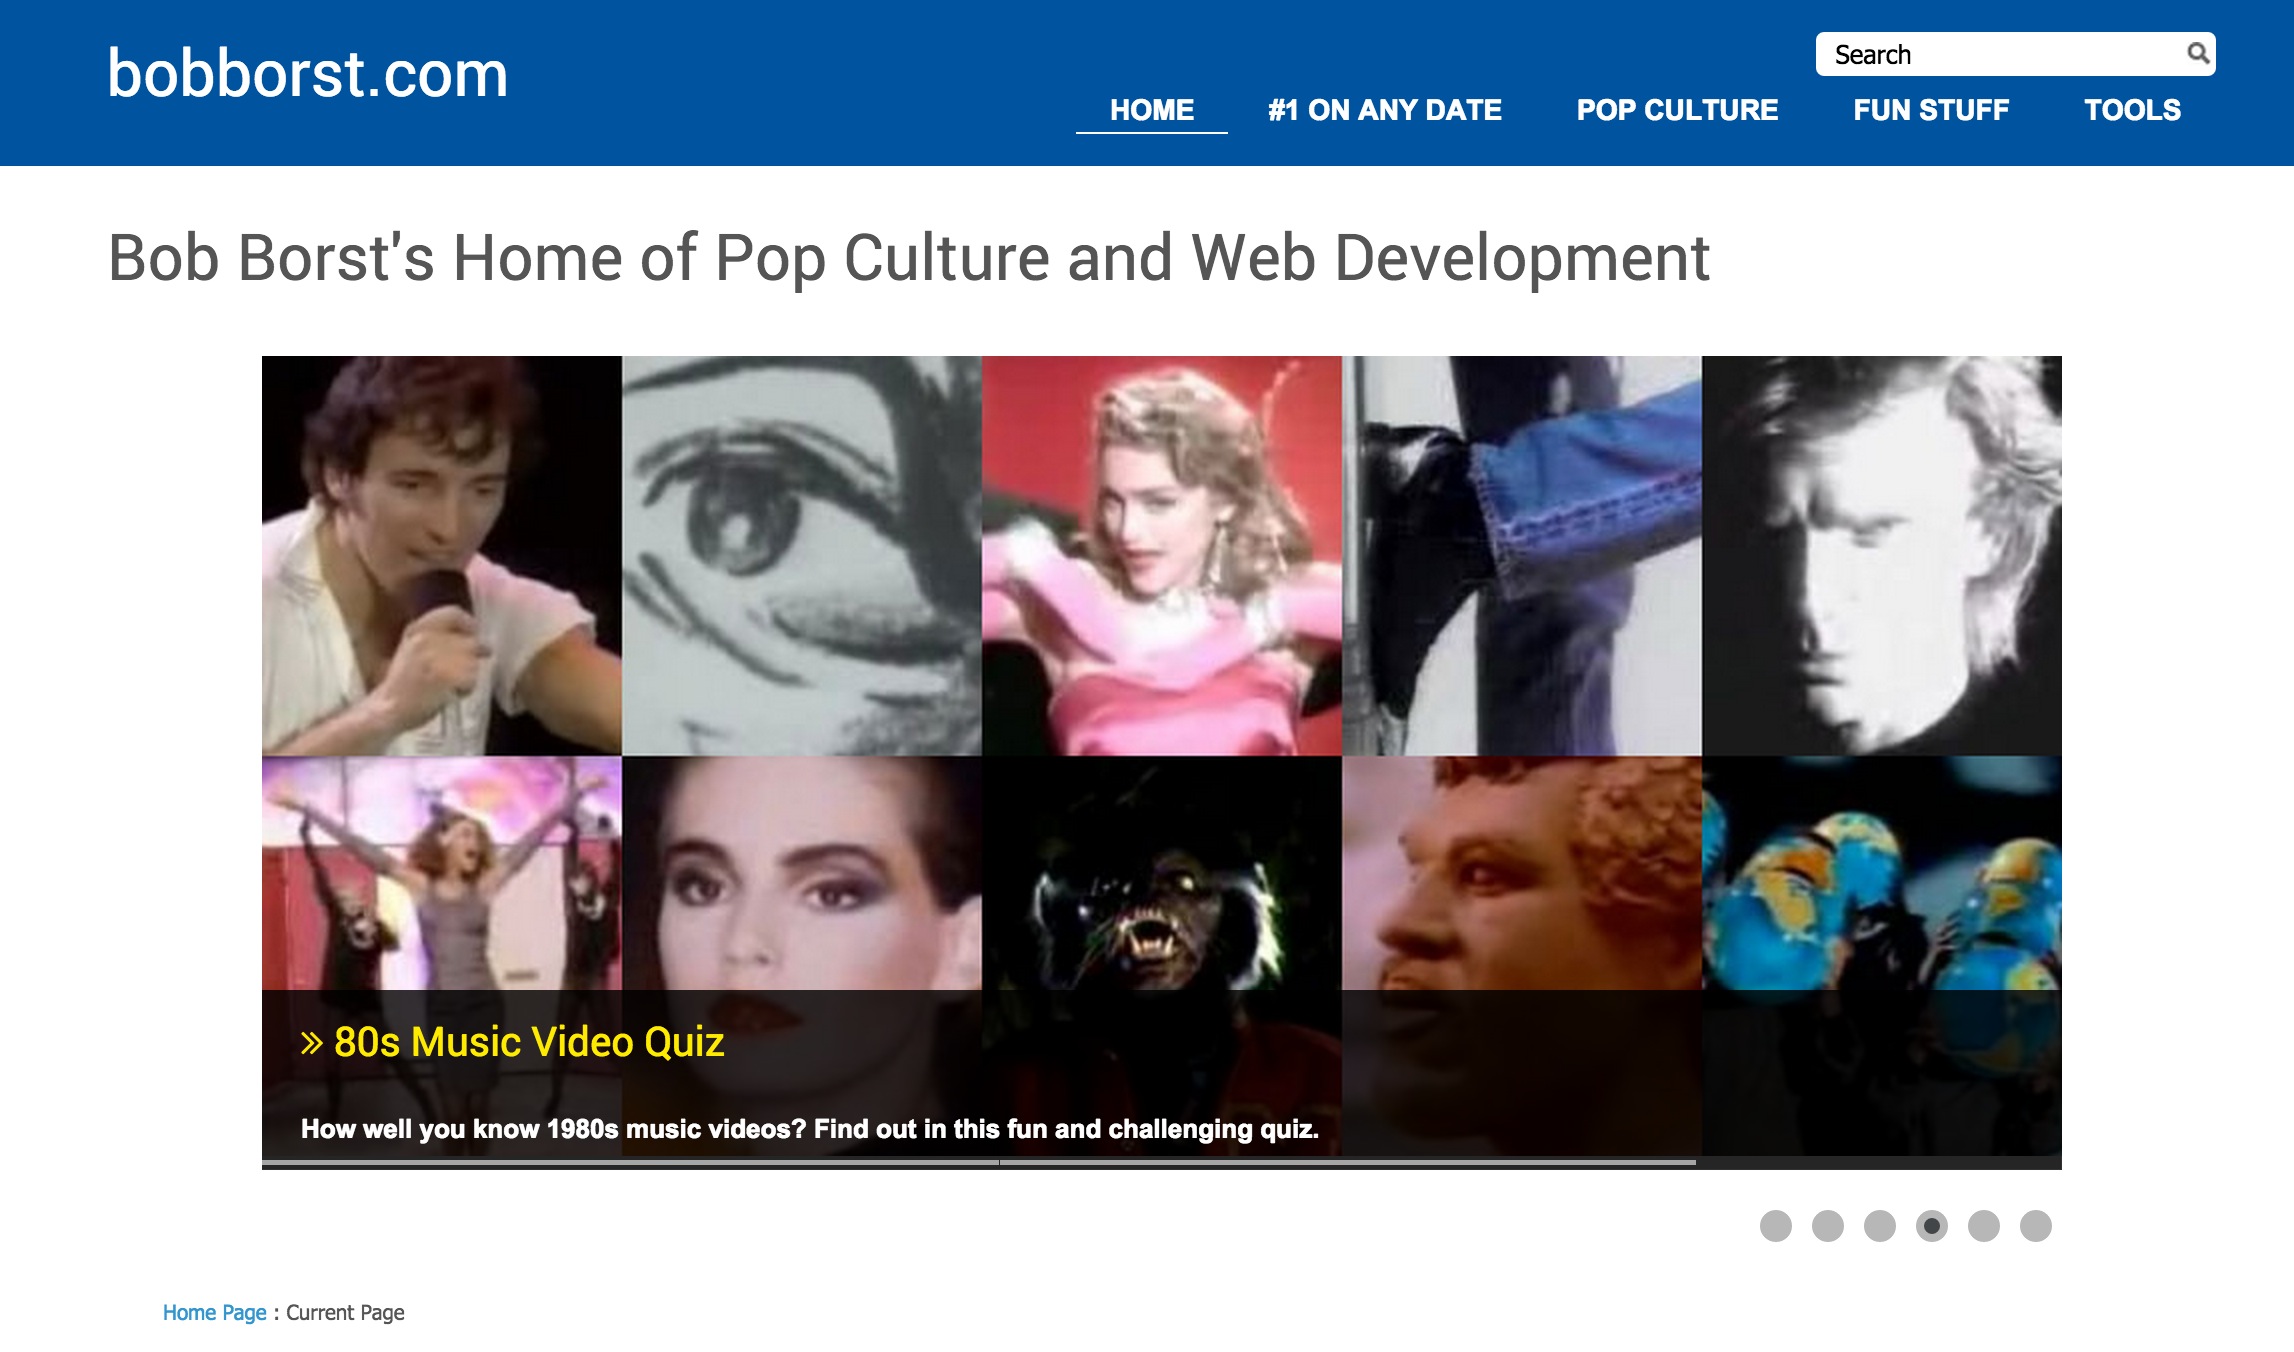Select the last carousel dot
Image resolution: width=2294 pixels, height=1352 pixels.
[x=2036, y=1226]
